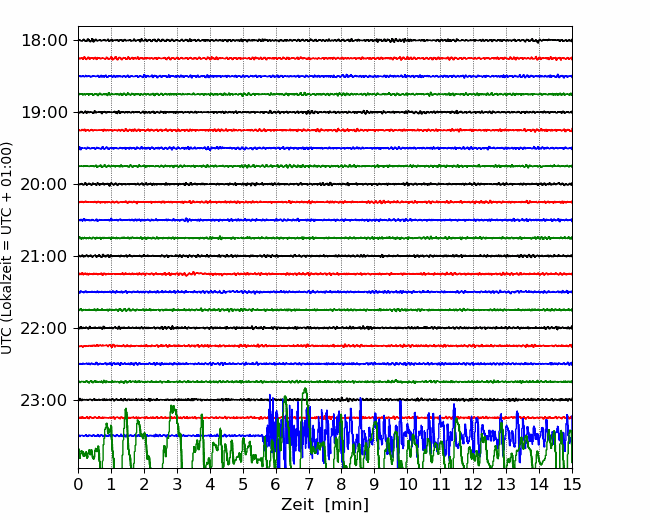Click the 20:00 y-axis label
The image size is (650, 520).
pos(44,185)
